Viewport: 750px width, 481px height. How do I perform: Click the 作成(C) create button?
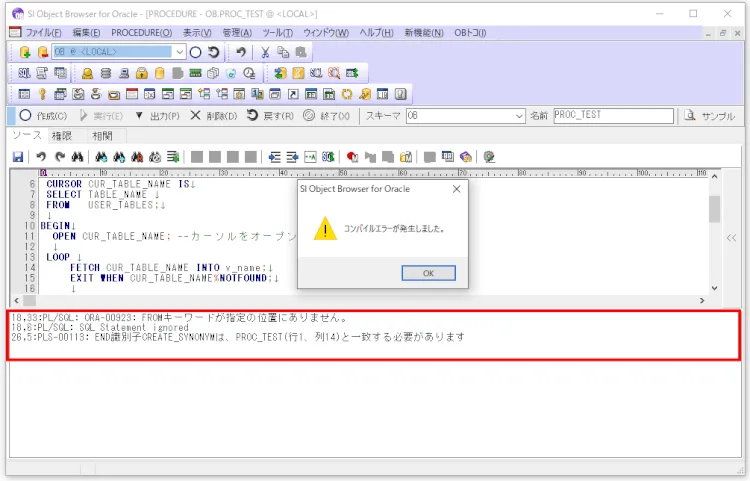coord(44,116)
